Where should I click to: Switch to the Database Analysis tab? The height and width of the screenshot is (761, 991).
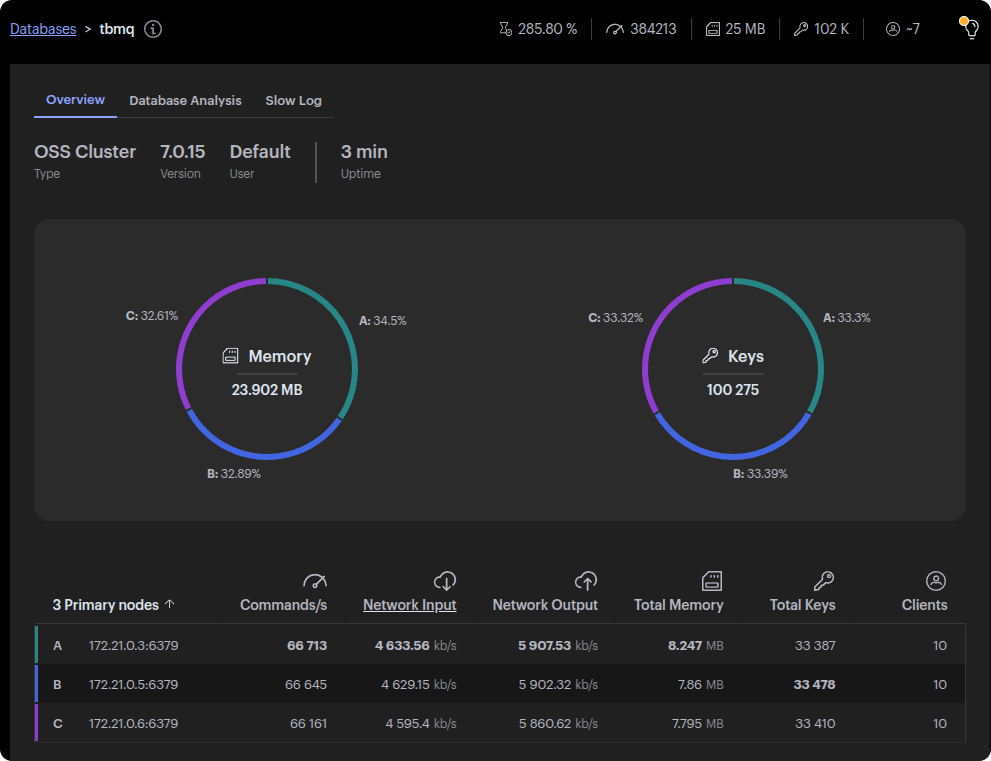pyautogui.click(x=185, y=100)
